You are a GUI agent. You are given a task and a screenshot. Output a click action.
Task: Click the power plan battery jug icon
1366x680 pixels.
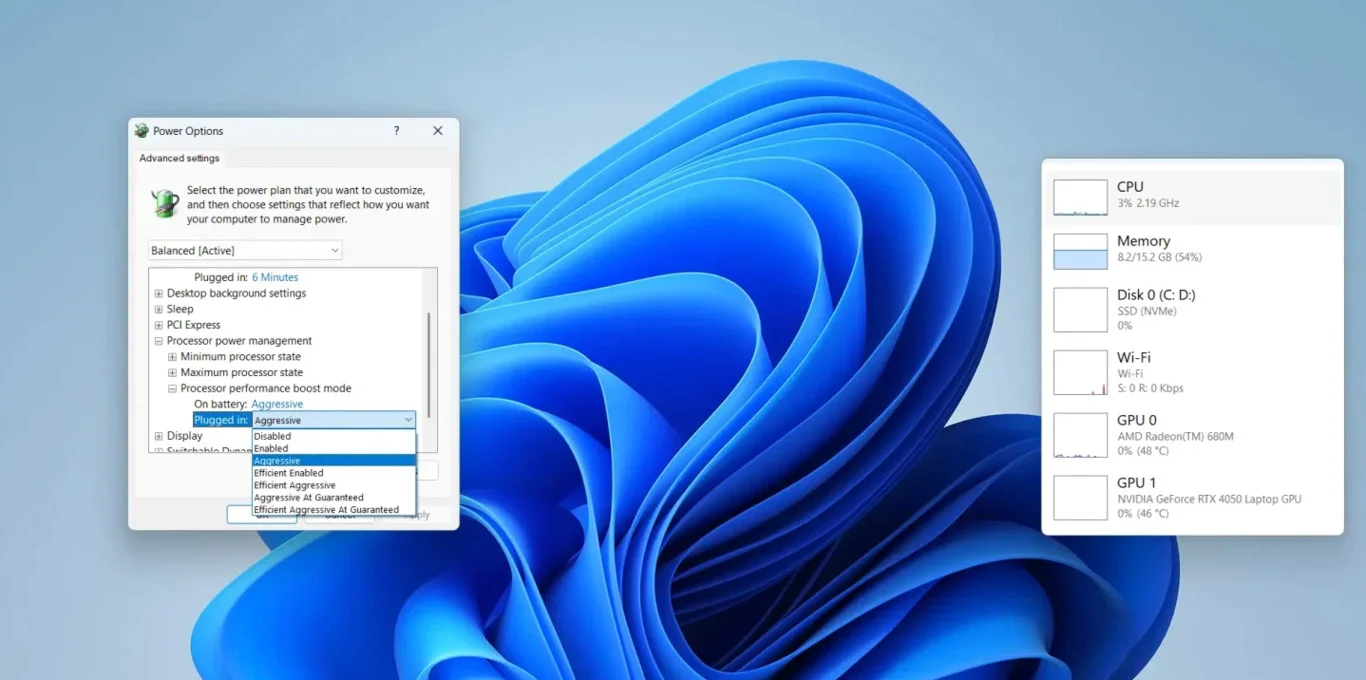pyautogui.click(x=165, y=203)
